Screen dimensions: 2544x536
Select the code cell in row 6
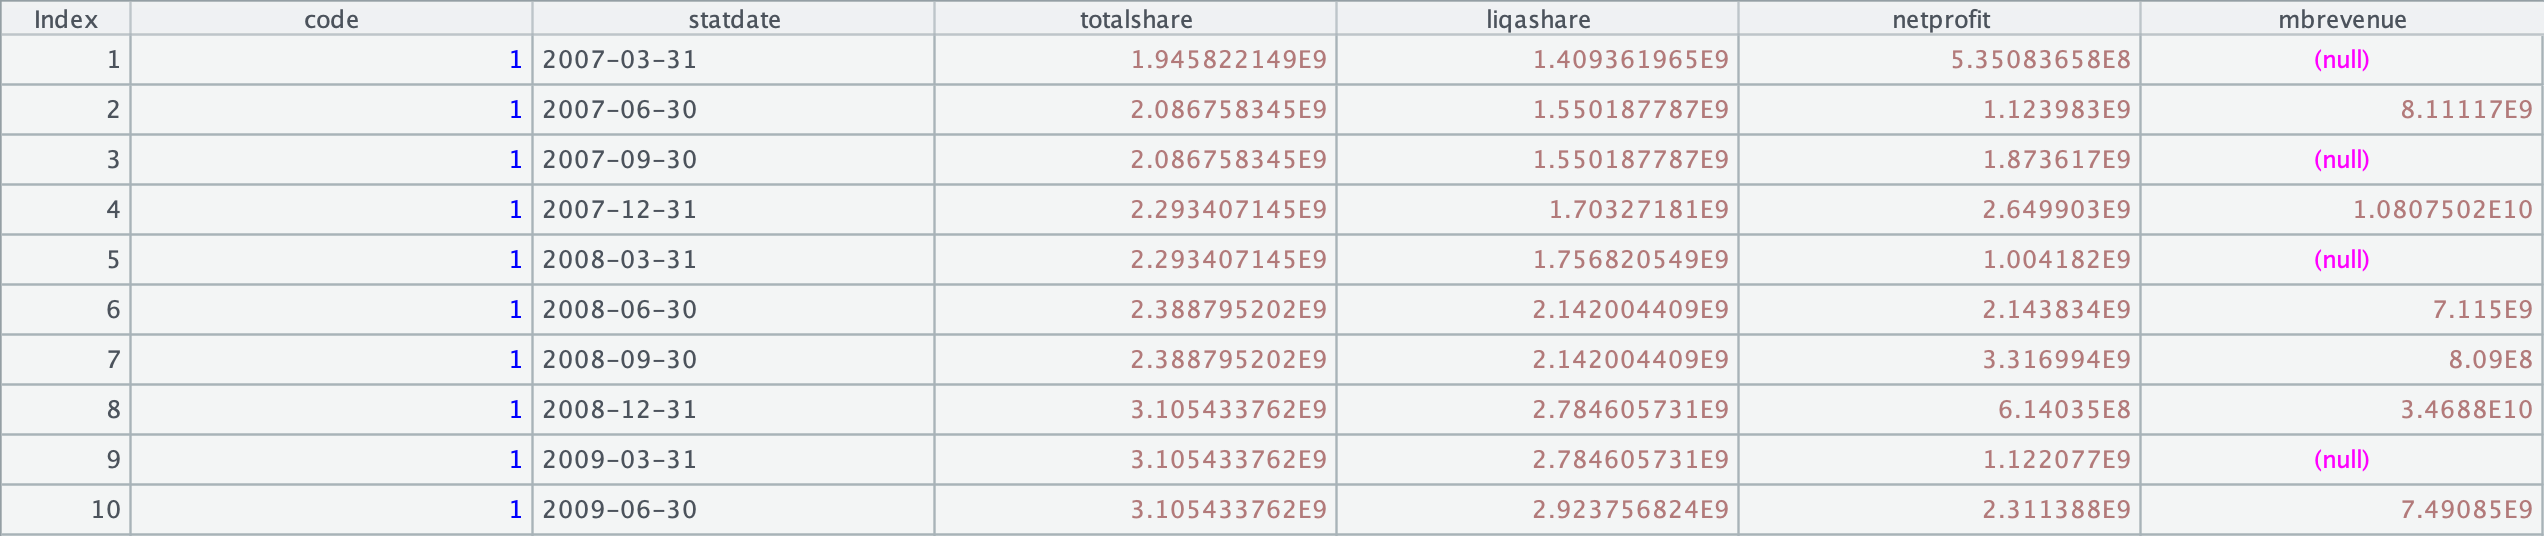331,310
